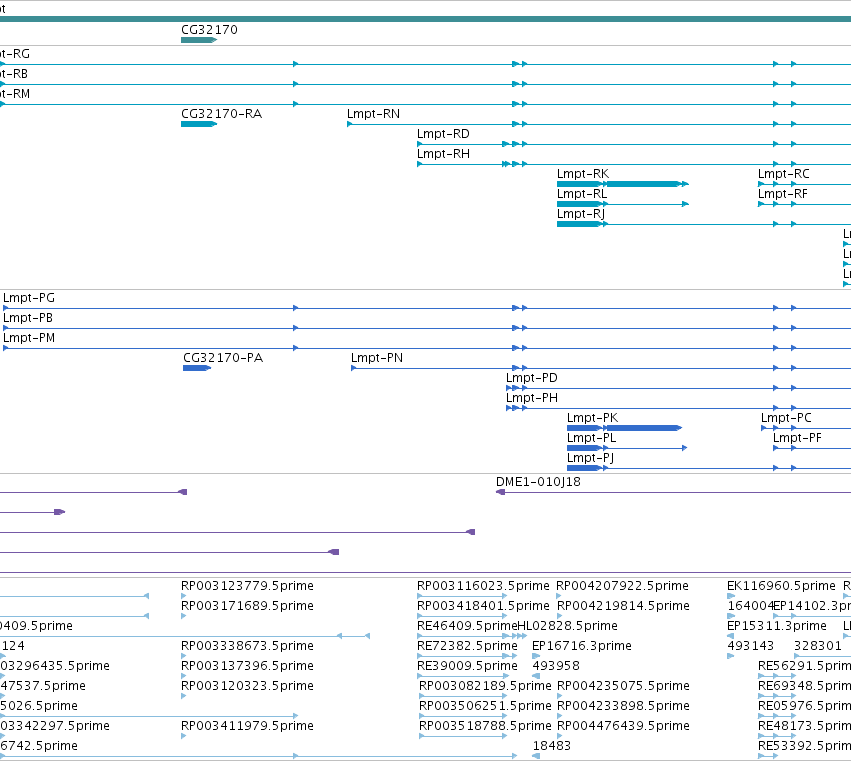851x761 pixels.
Task: Select EST RE72382.5prime
Action: [467, 646]
